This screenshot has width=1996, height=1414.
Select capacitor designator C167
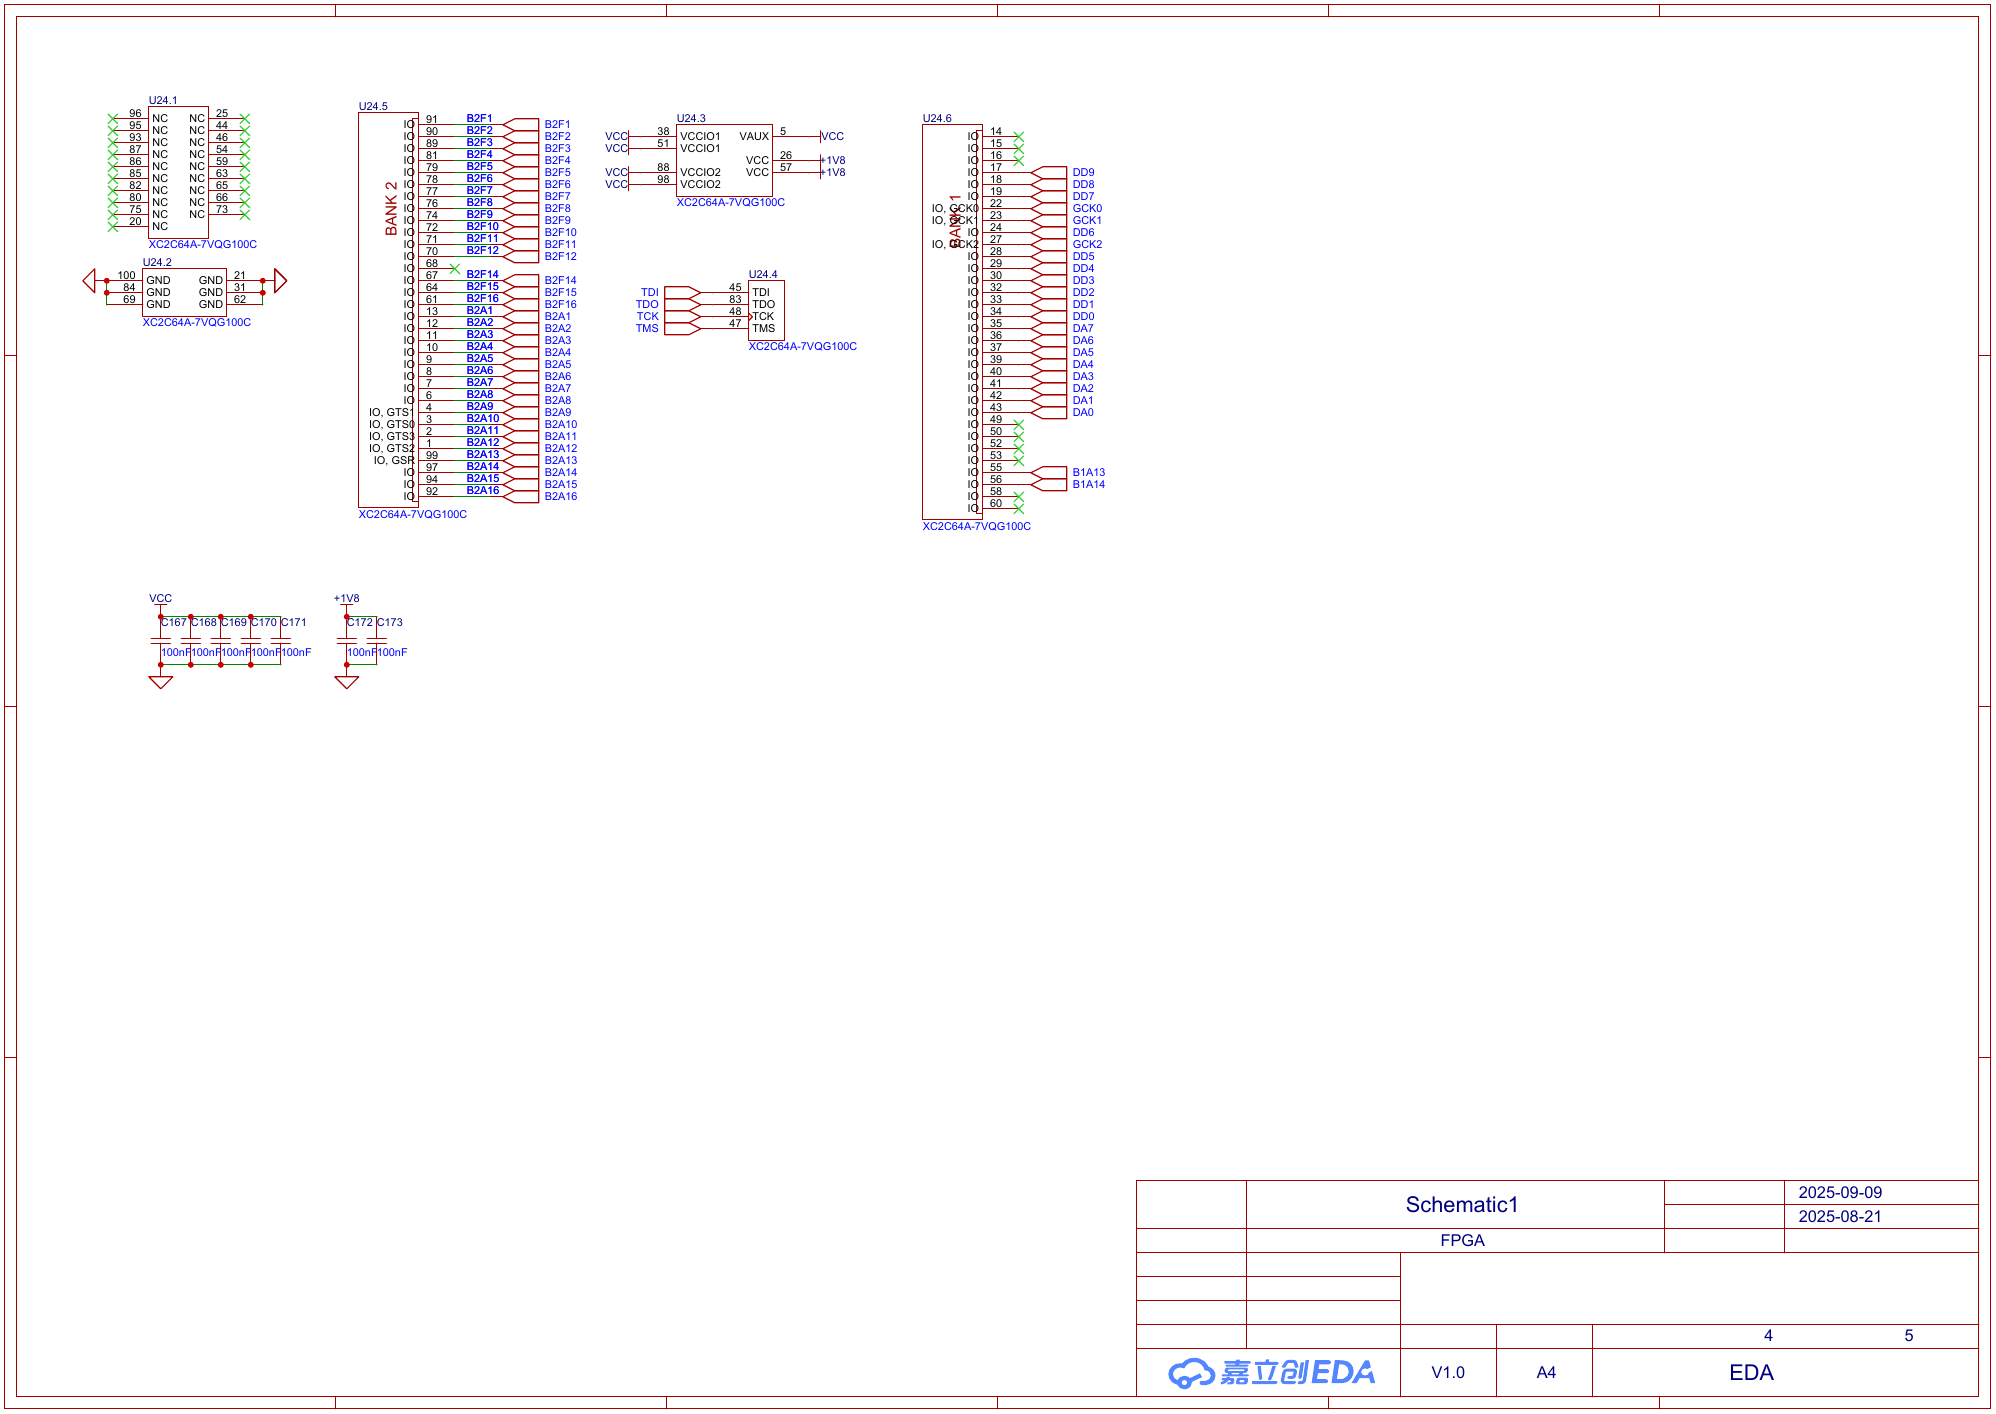(x=174, y=623)
